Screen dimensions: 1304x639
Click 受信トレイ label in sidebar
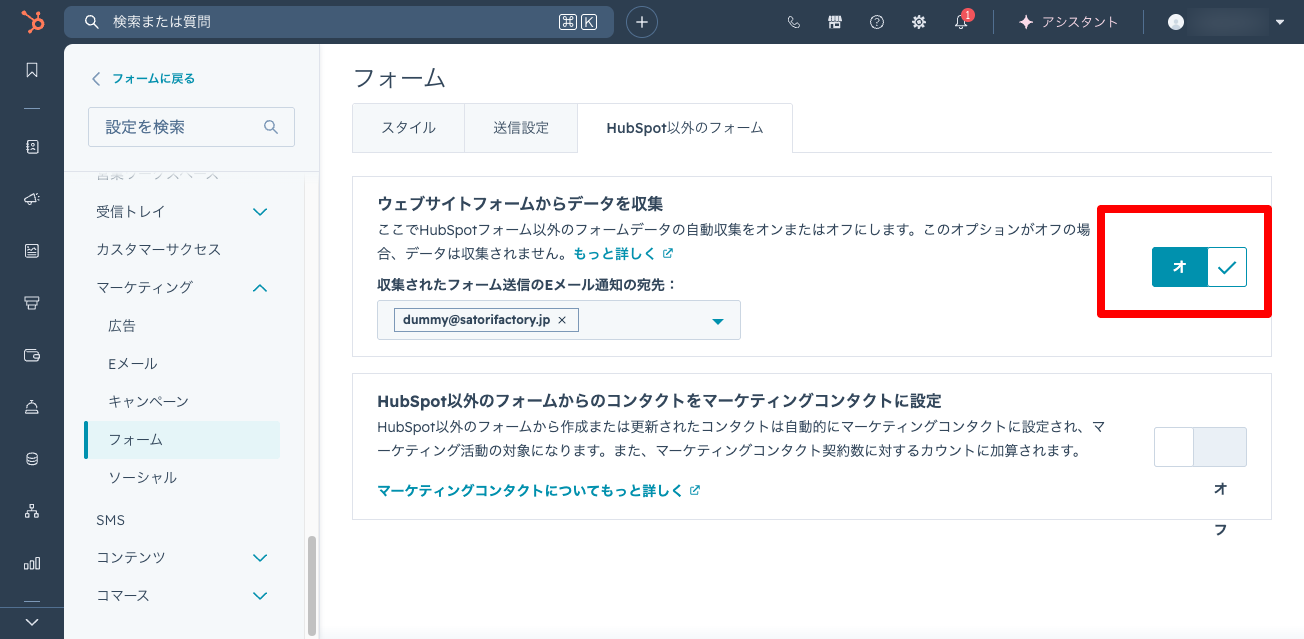(131, 212)
